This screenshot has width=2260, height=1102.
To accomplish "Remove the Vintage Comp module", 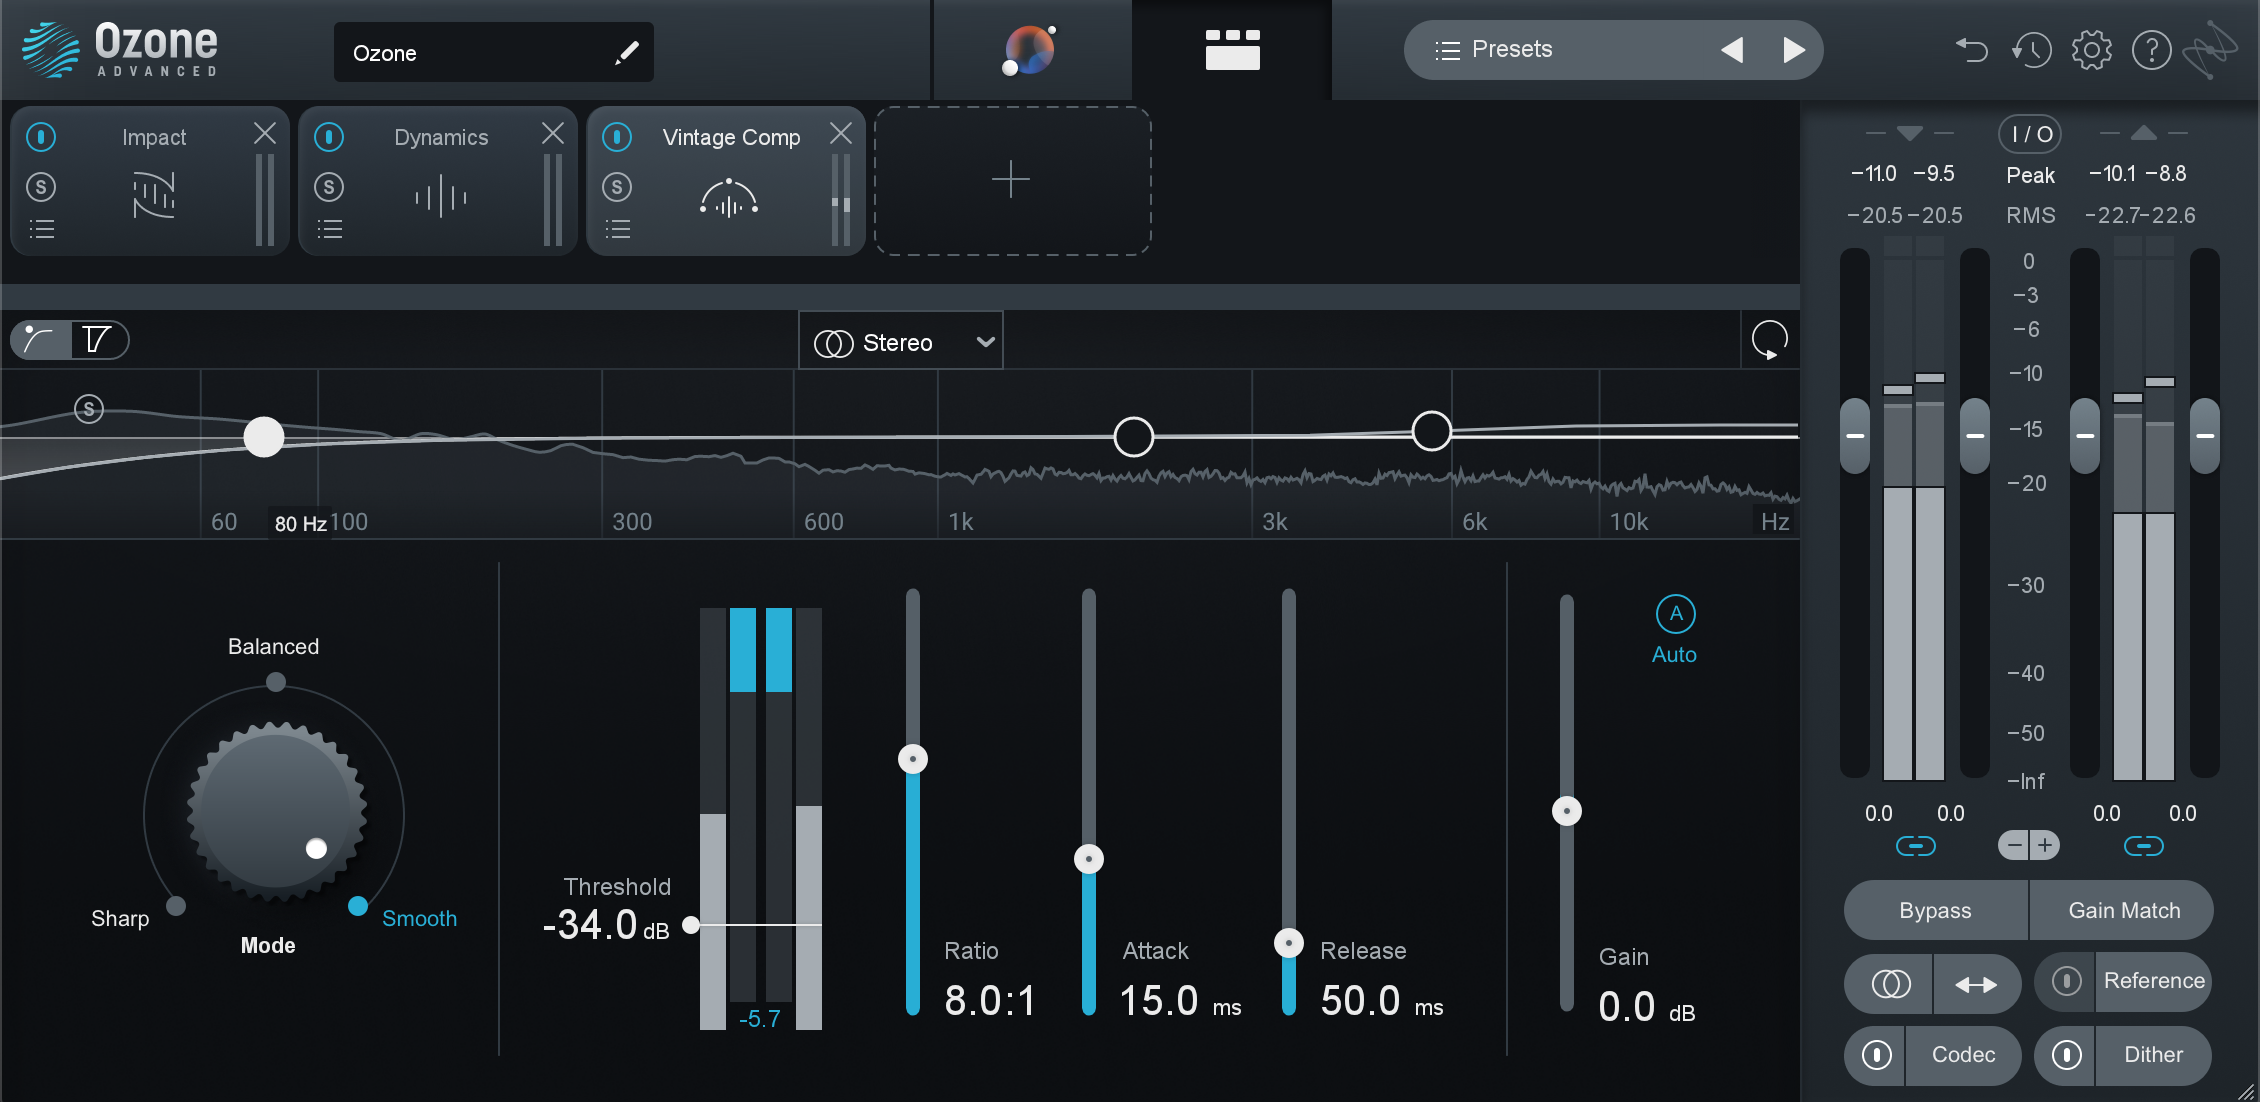I will click(x=841, y=133).
